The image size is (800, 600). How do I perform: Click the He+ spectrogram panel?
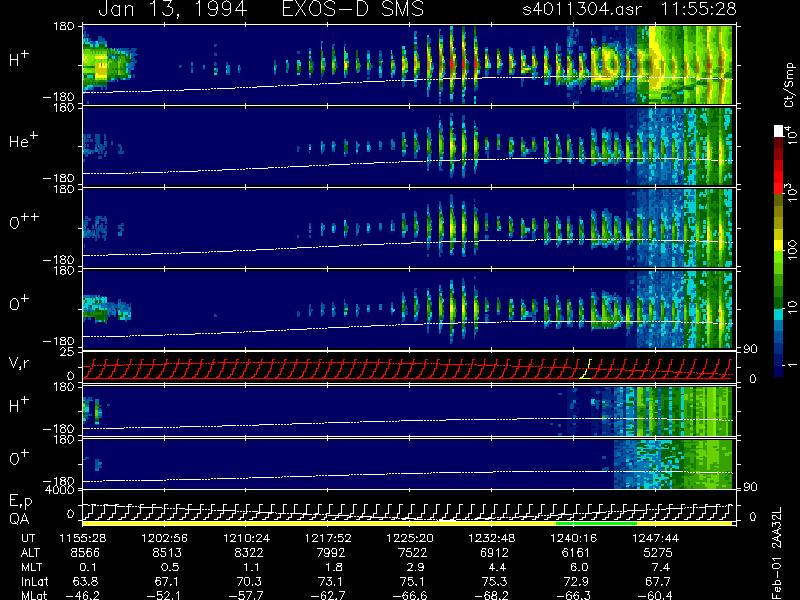408,146
